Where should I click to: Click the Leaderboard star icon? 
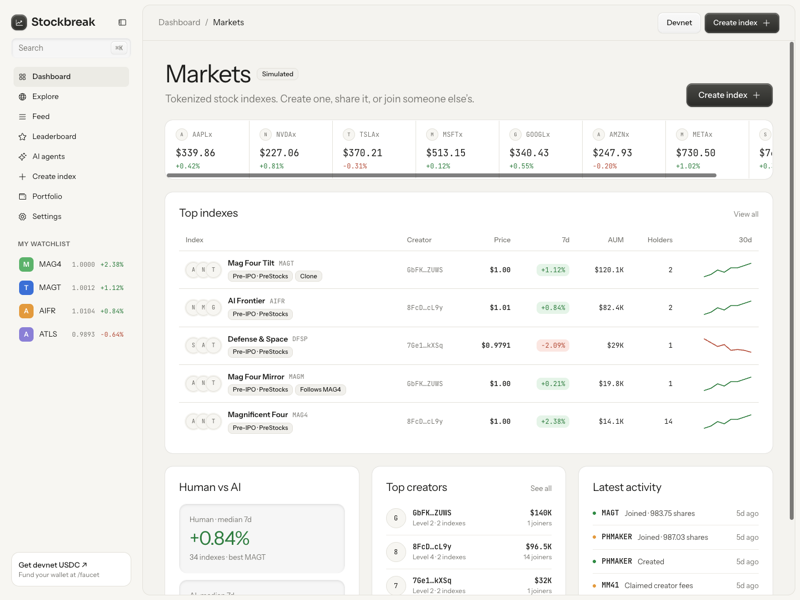(x=22, y=136)
